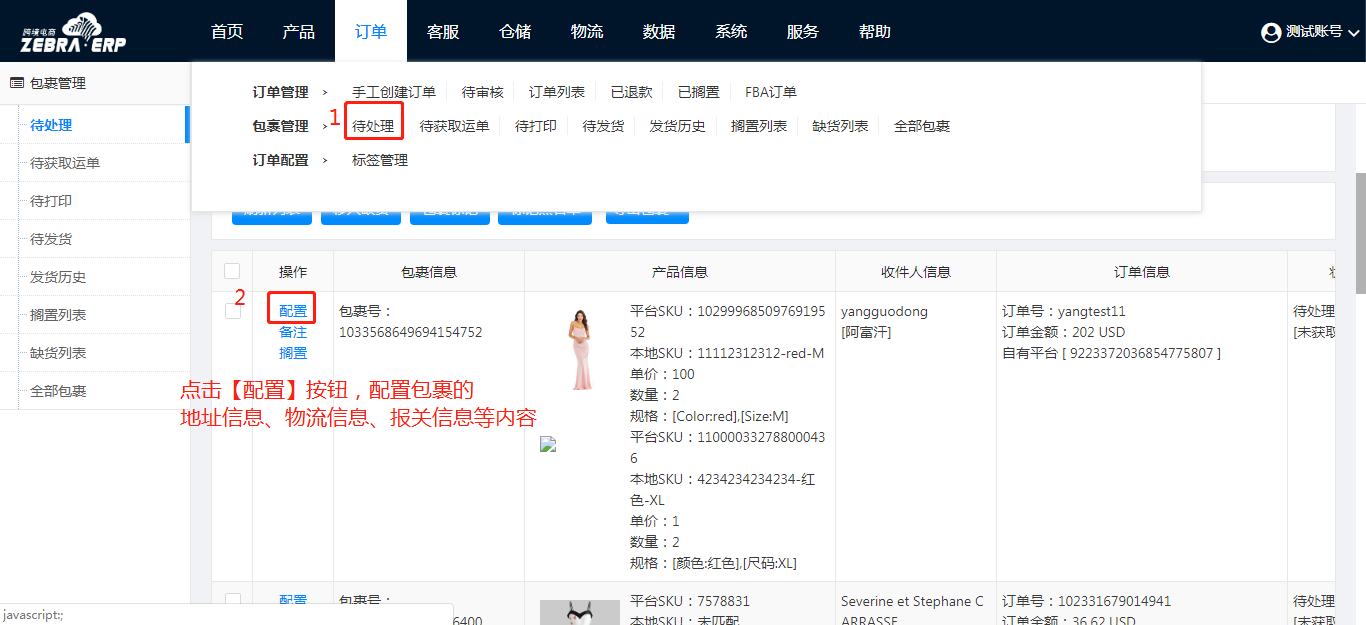This screenshot has width=1366, height=625.
Task: Click the arrow next to 订单管理
Action: [325, 92]
